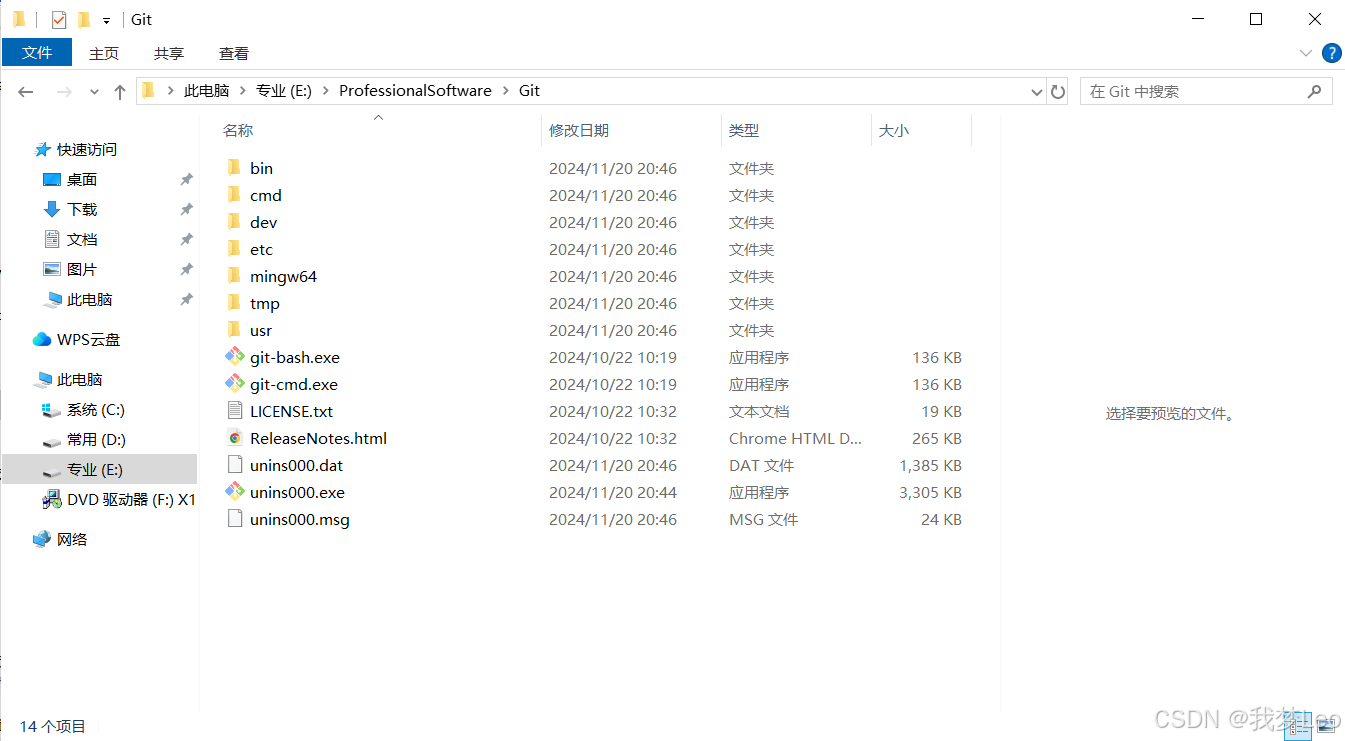The image size is (1345, 741).
Task: Click the Chrome HTML D... type cell
Action: (x=795, y=438)
